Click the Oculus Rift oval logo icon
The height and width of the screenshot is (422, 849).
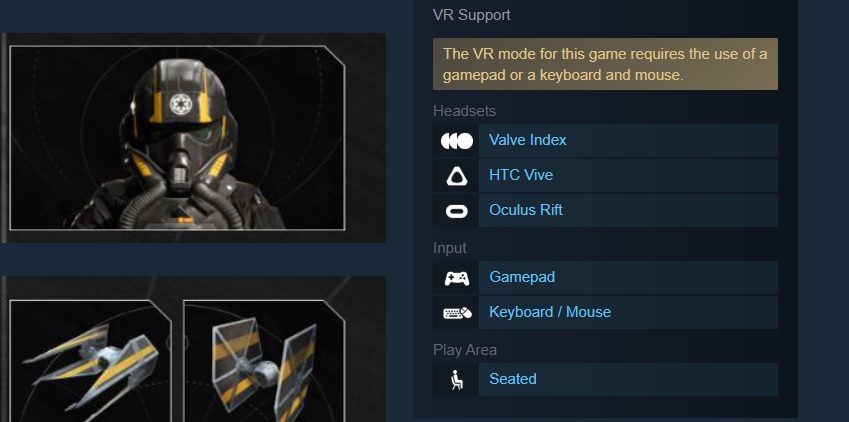tap(456, 211)
